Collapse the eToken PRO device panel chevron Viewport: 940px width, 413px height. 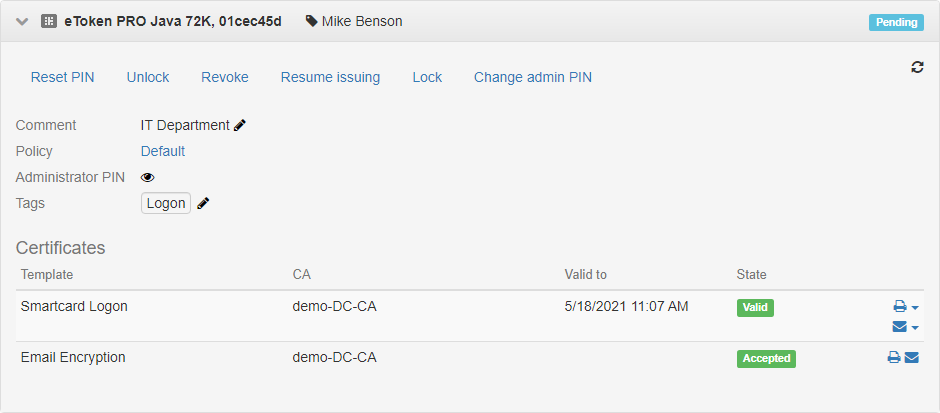[22, 21]
